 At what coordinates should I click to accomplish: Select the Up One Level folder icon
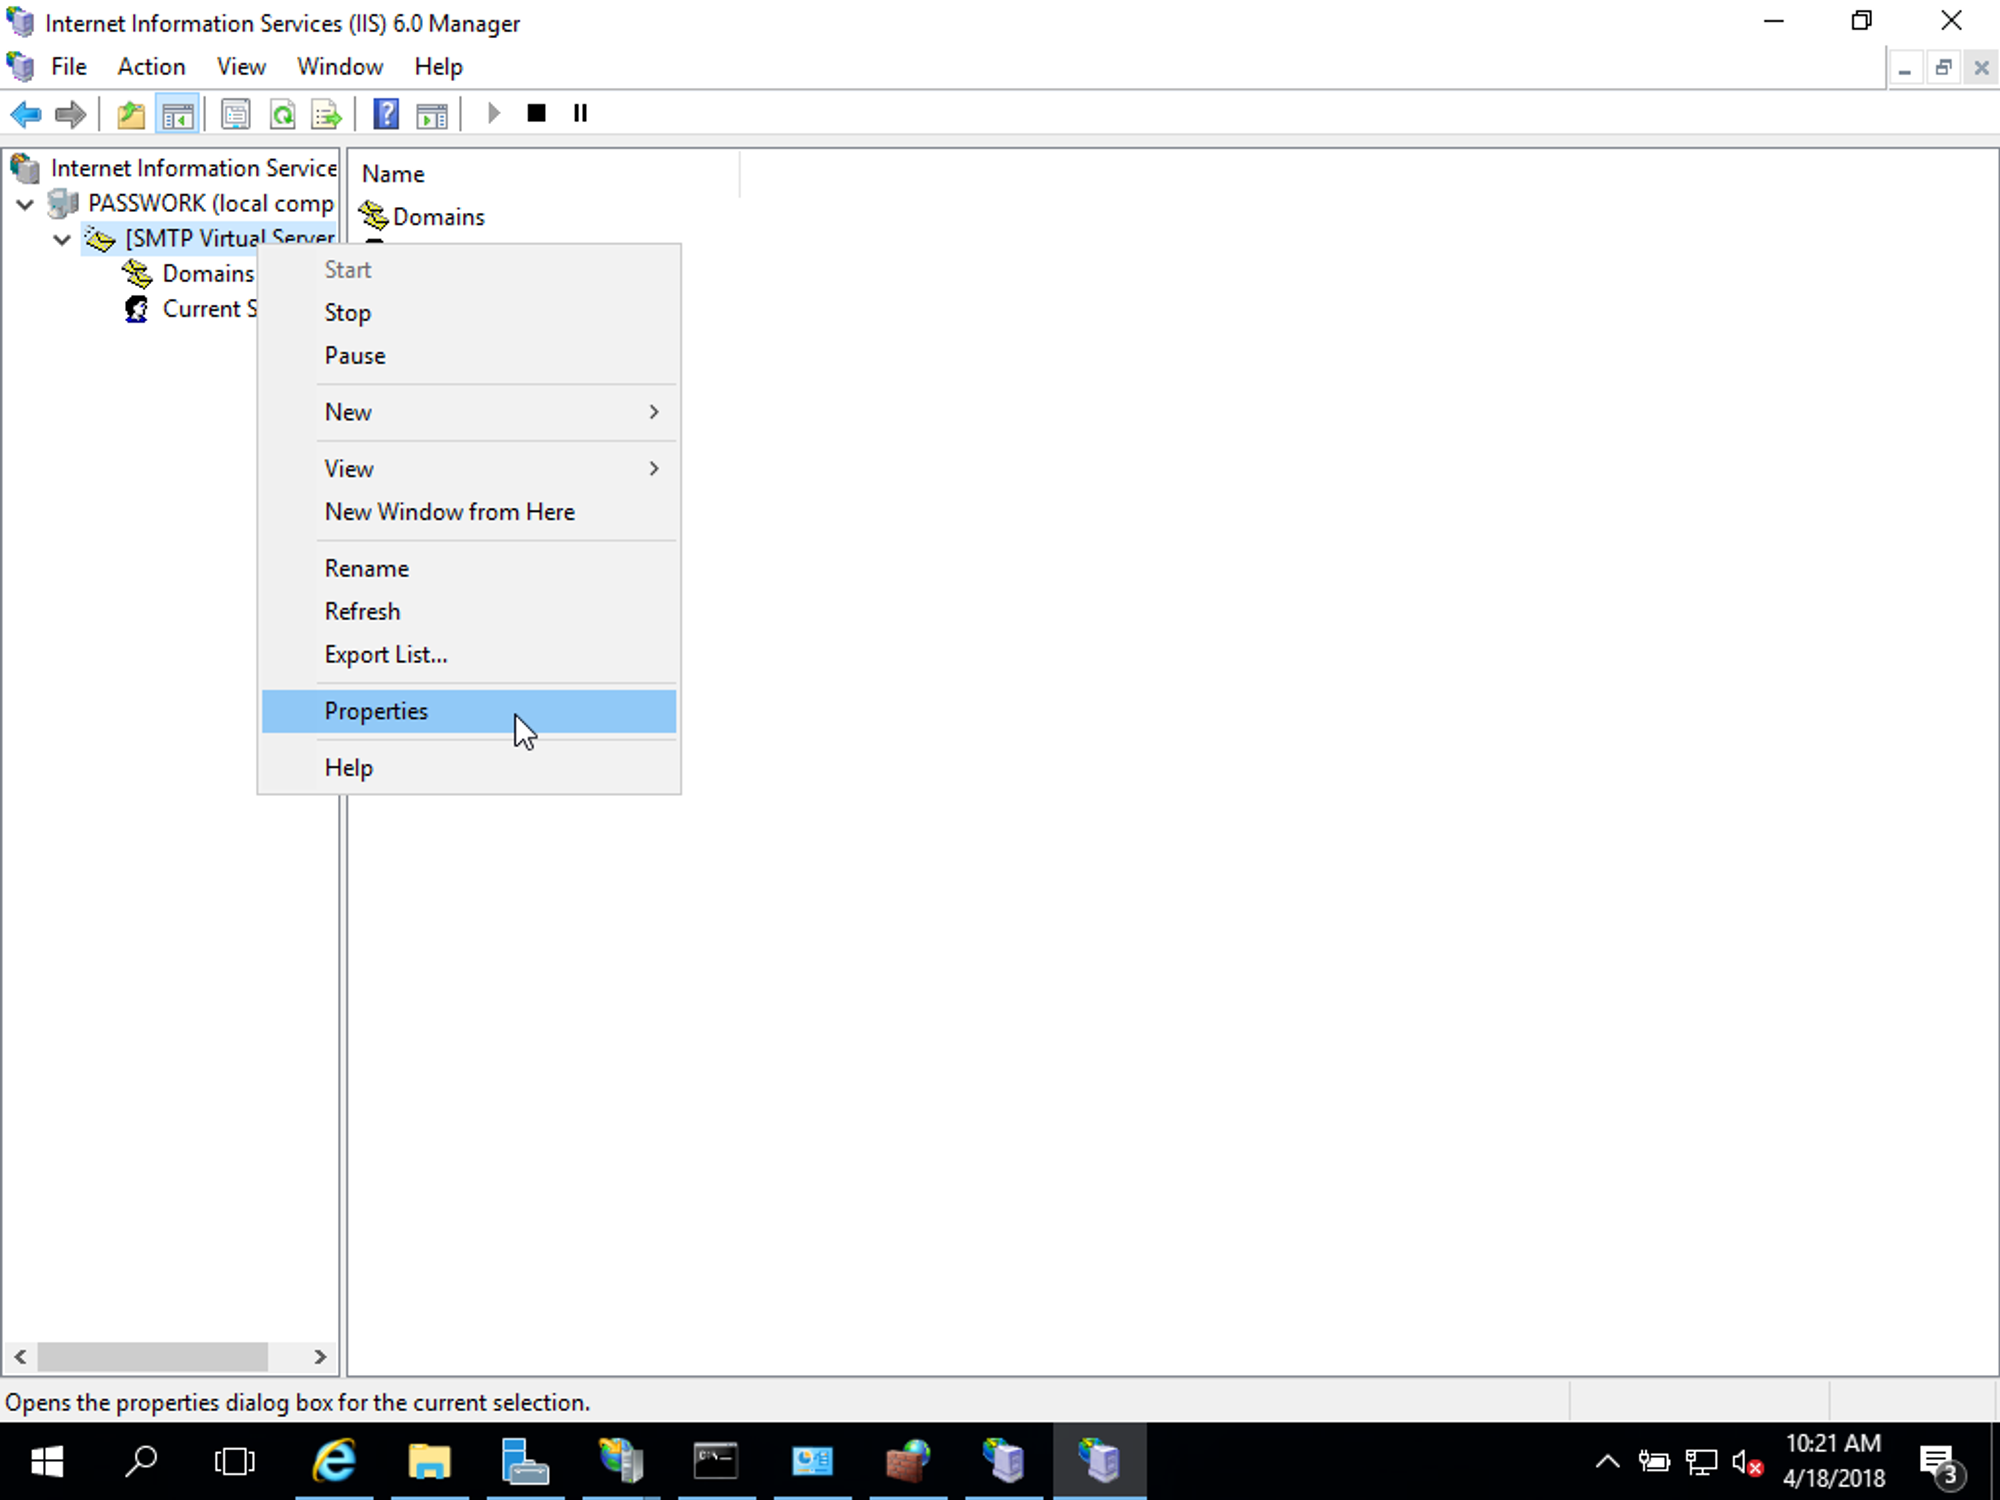coord(130,113)
